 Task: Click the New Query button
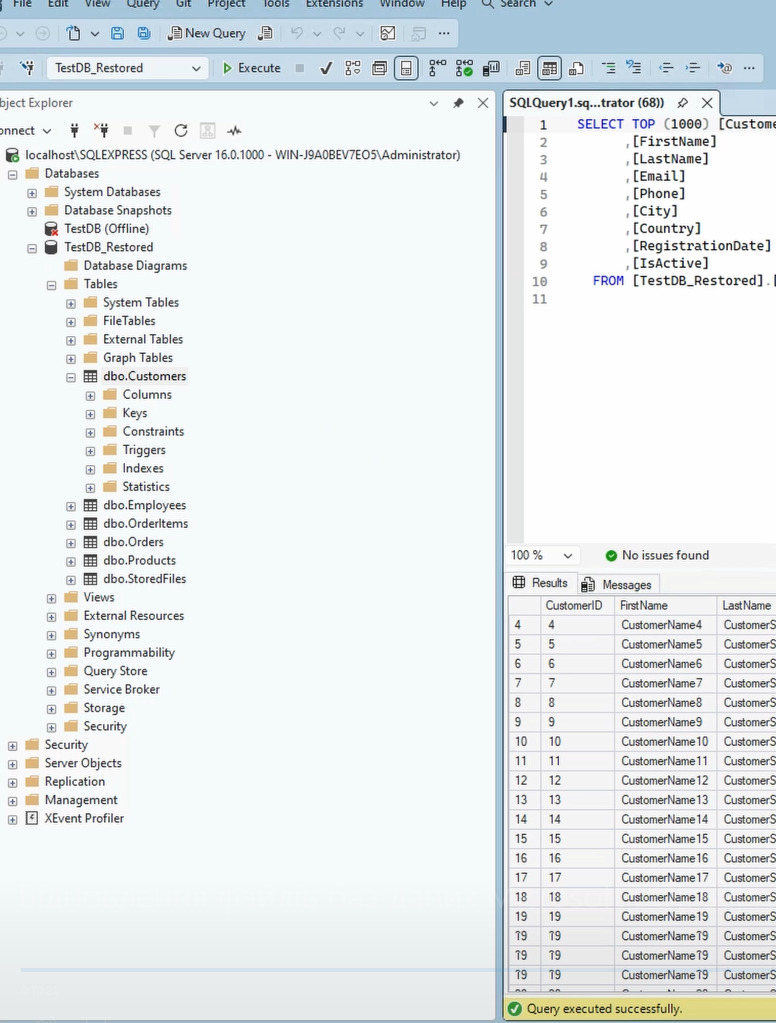coord(207,33)
